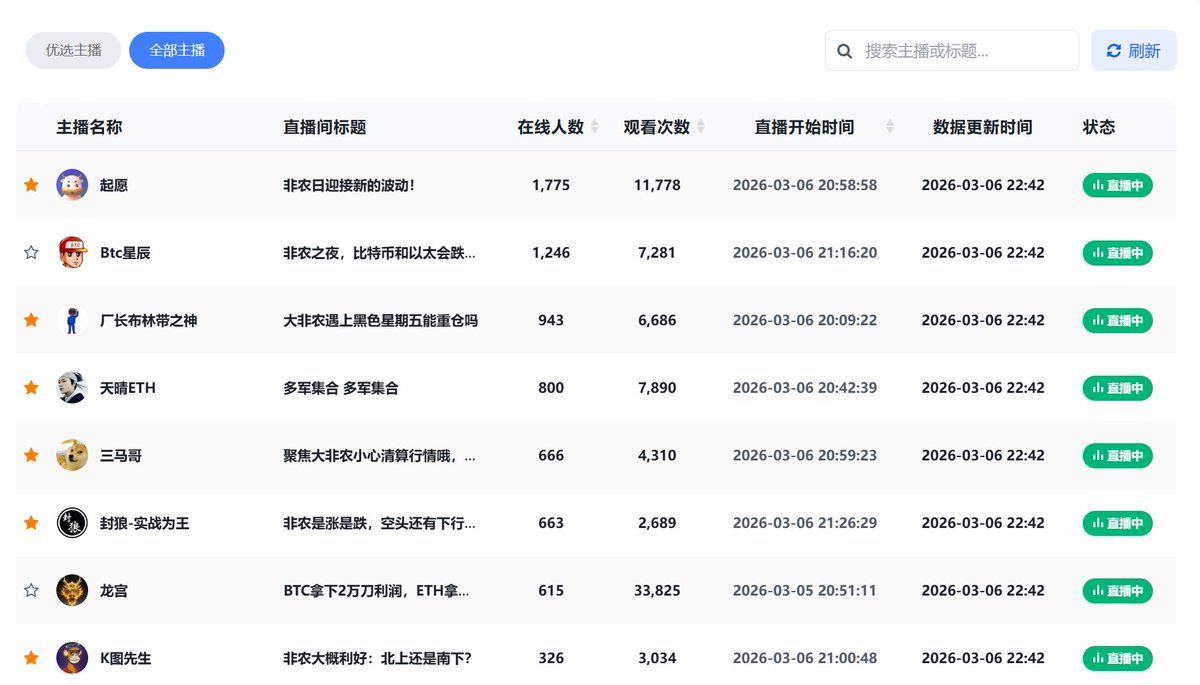Click the sort control on 直播开始时间
This screenshot has width=1200, height=685.
point(889,126)
